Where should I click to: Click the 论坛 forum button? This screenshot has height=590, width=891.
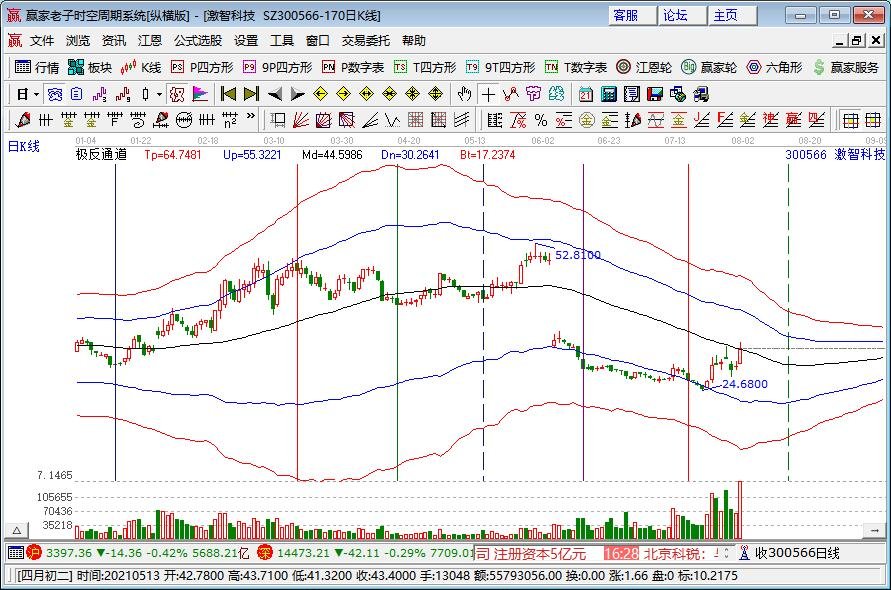click(675, 15)
